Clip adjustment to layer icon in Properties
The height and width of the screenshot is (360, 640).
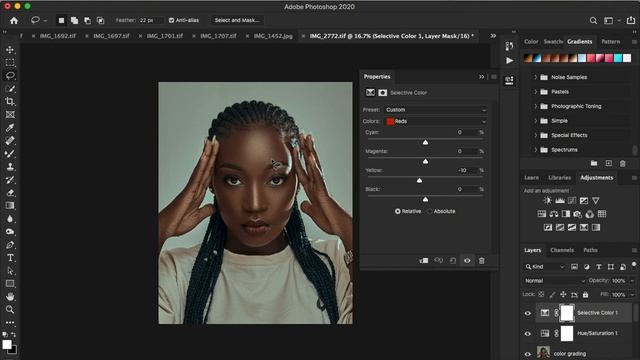click(424, 260)
